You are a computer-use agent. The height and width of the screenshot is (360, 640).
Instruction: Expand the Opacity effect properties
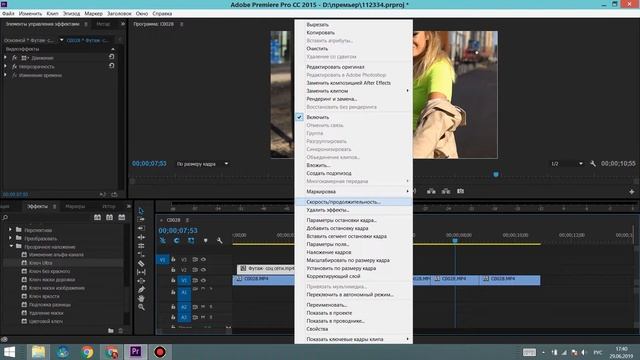[x=5, y=66]
